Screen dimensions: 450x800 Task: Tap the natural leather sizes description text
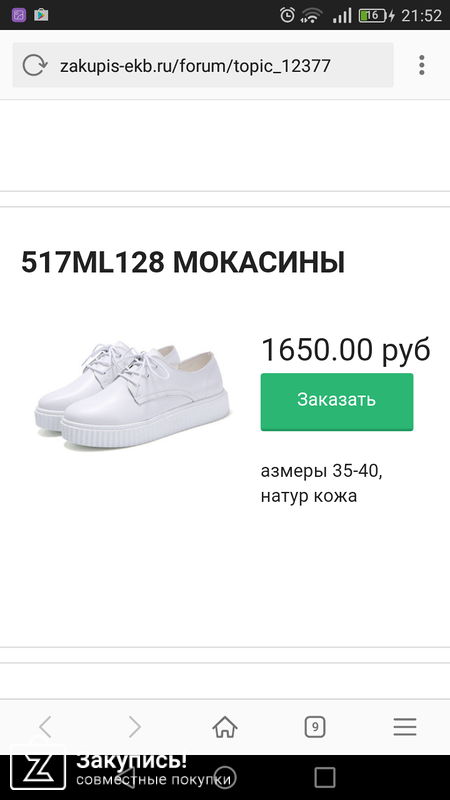pyautogui.click(x=321, y=483)
